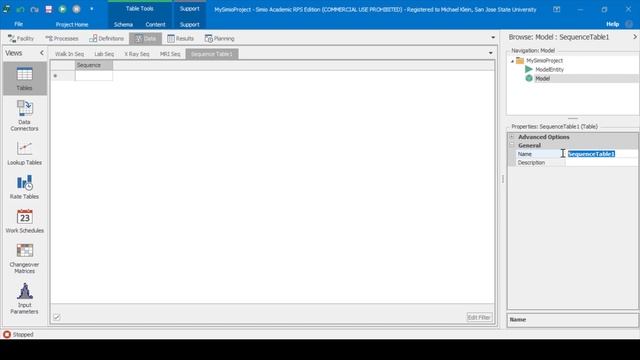Collapse the Browse panel with the arrow
The height and width of the screenshot is (360, 640).
pos(635,37)
